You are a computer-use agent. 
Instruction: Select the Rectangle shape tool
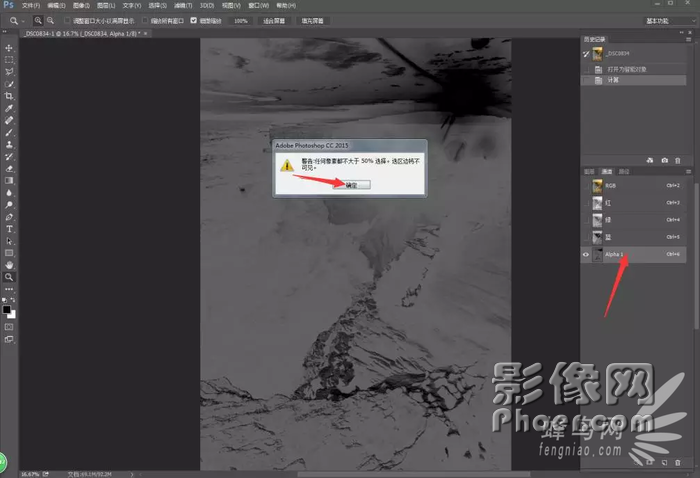click(x=8, y=253)
